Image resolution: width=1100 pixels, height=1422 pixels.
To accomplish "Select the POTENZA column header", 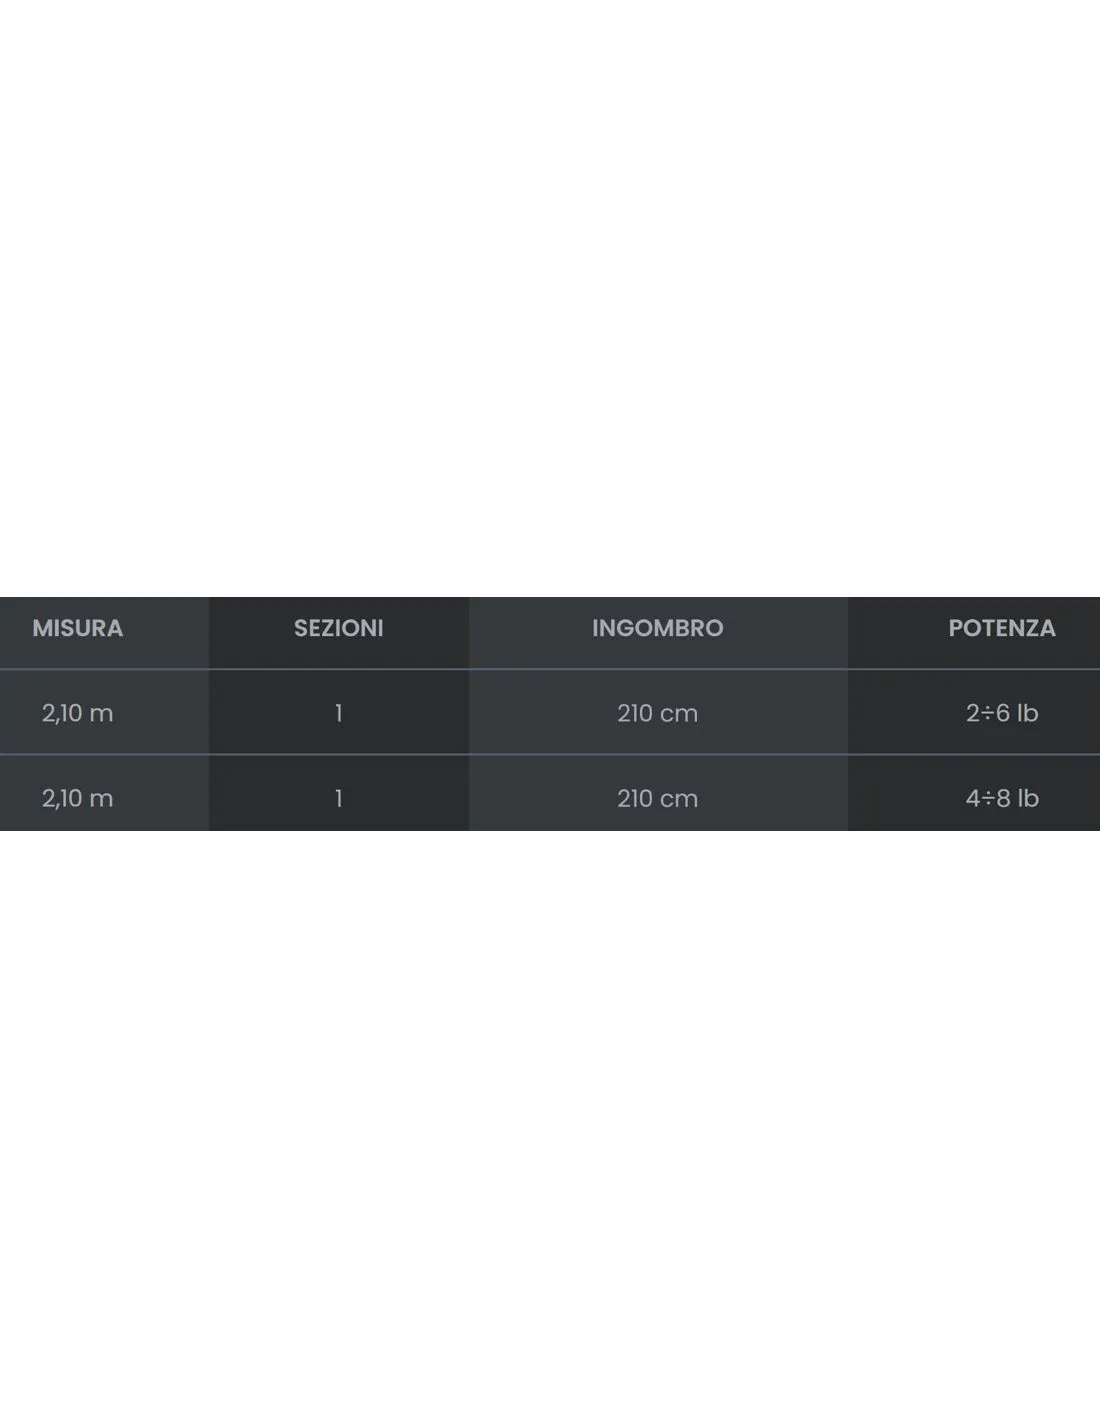I will pyautogui.click(x=1002, y=628).
